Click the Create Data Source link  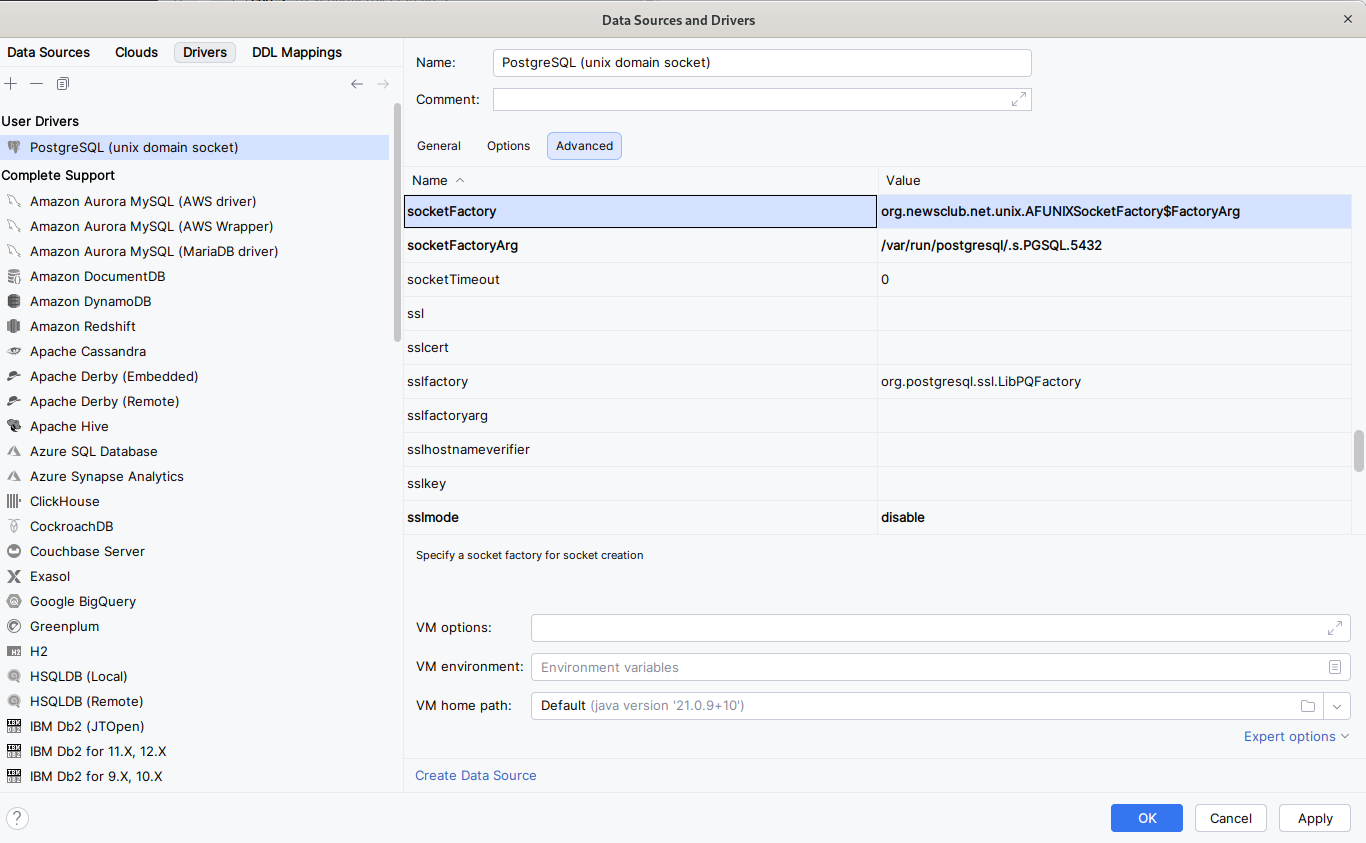click(475, 775)
